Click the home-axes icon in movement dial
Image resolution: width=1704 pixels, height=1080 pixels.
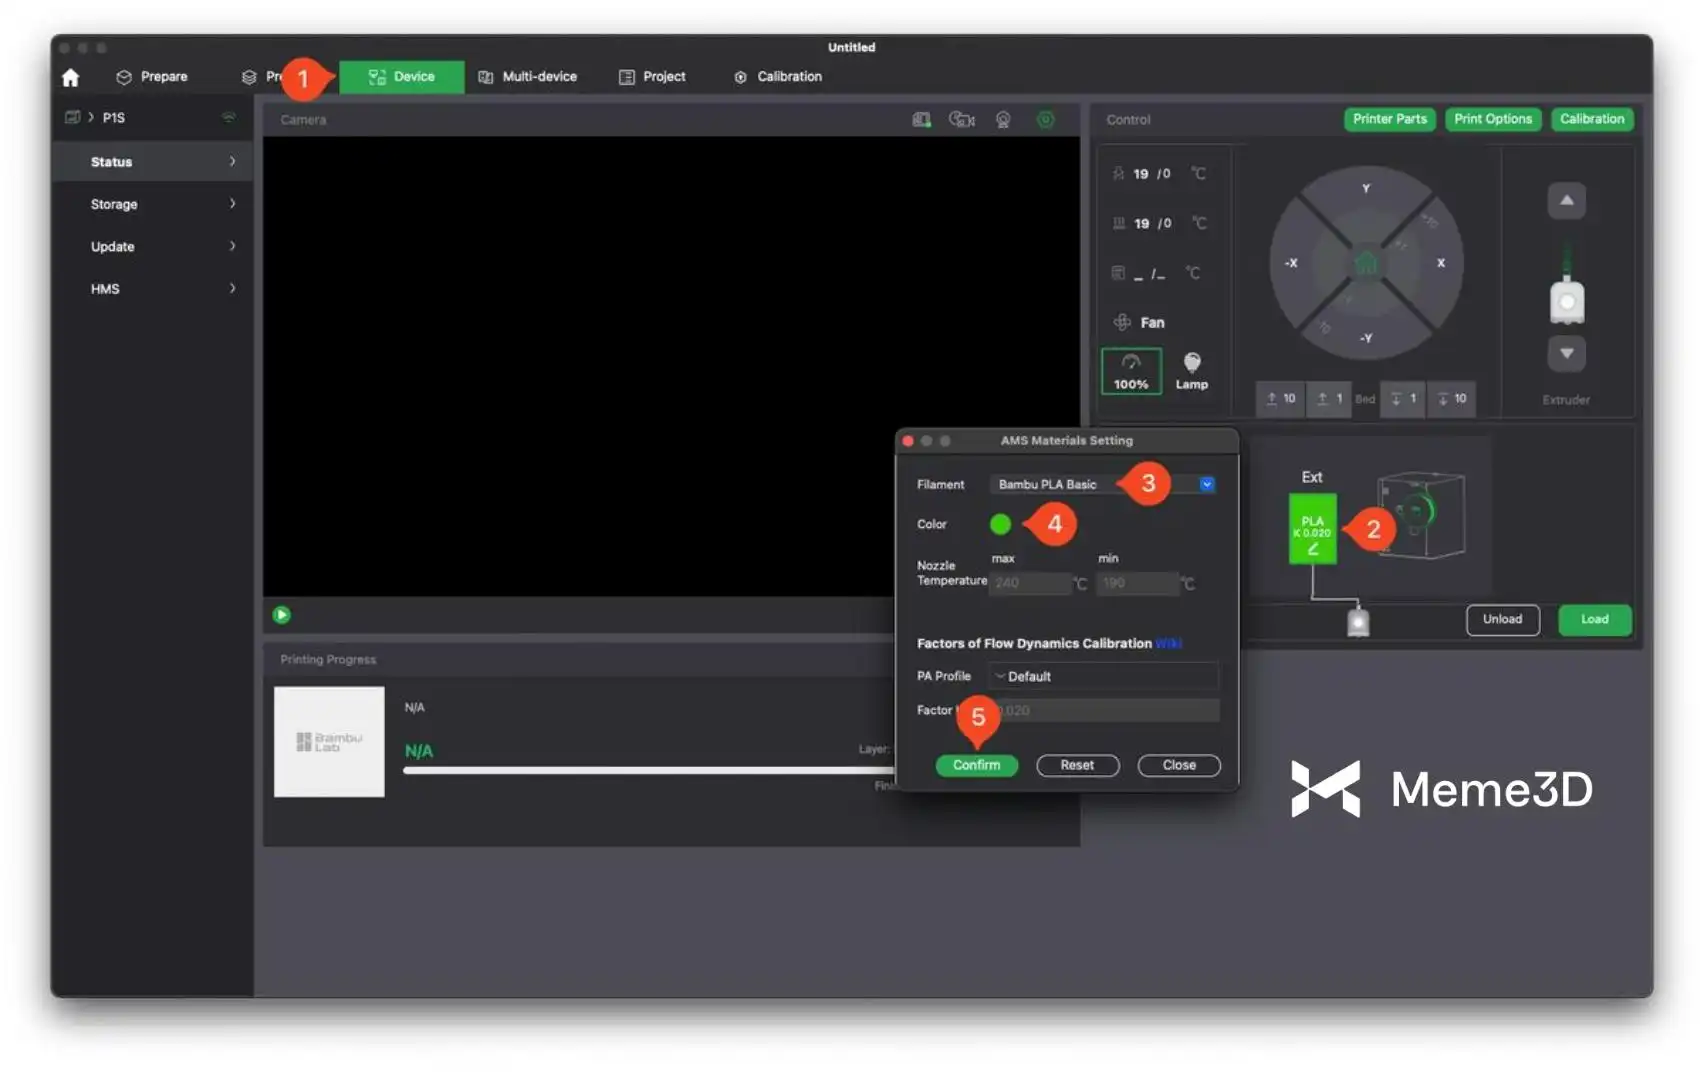pyautogui.click(x=1365, y=263)
